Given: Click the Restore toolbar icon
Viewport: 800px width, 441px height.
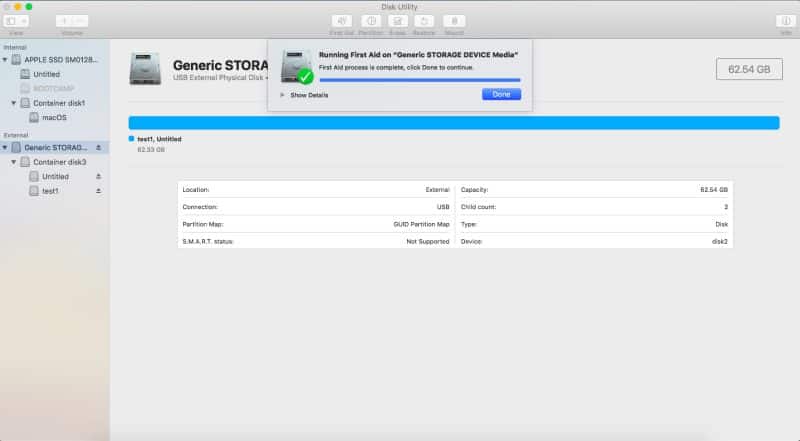Looking at the screenshot, I should click(x=424, y=21).
